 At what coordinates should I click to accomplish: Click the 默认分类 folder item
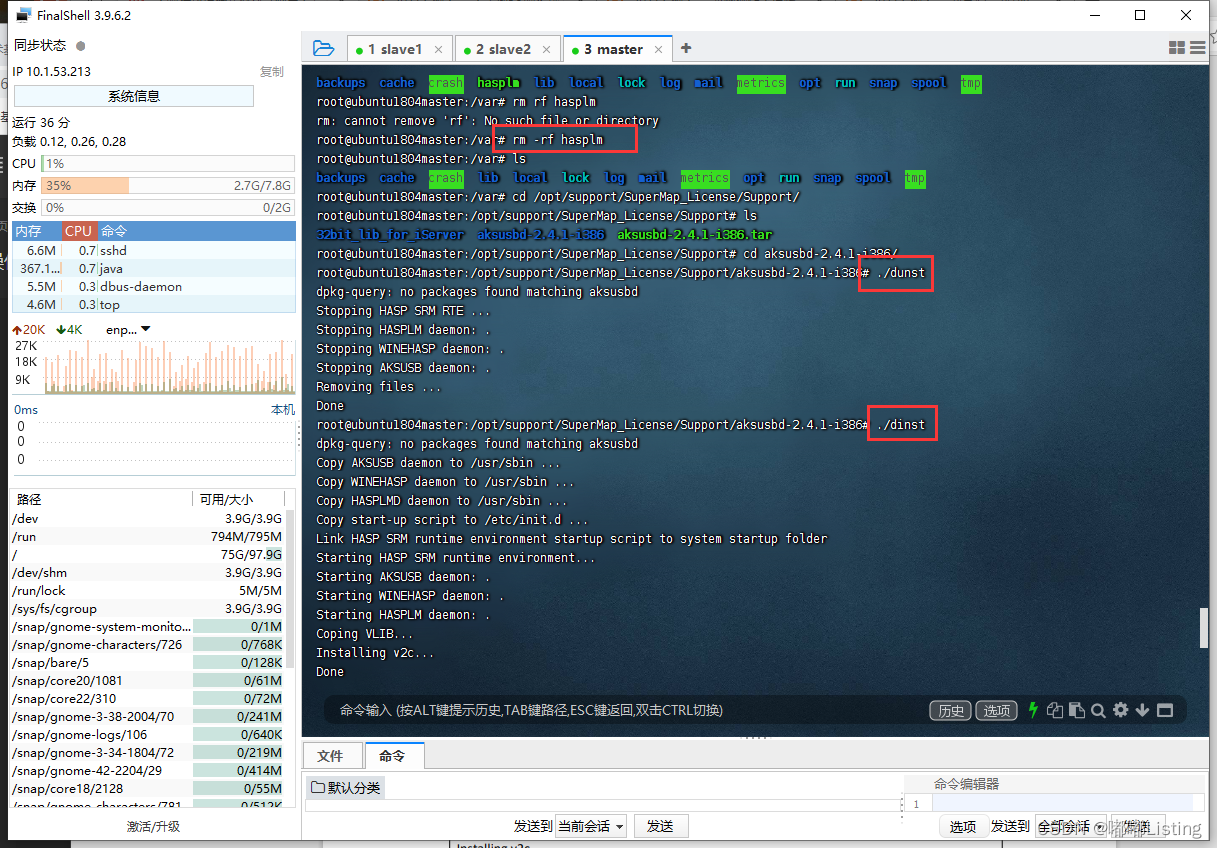pyautogui.click(x=345, y=788)
